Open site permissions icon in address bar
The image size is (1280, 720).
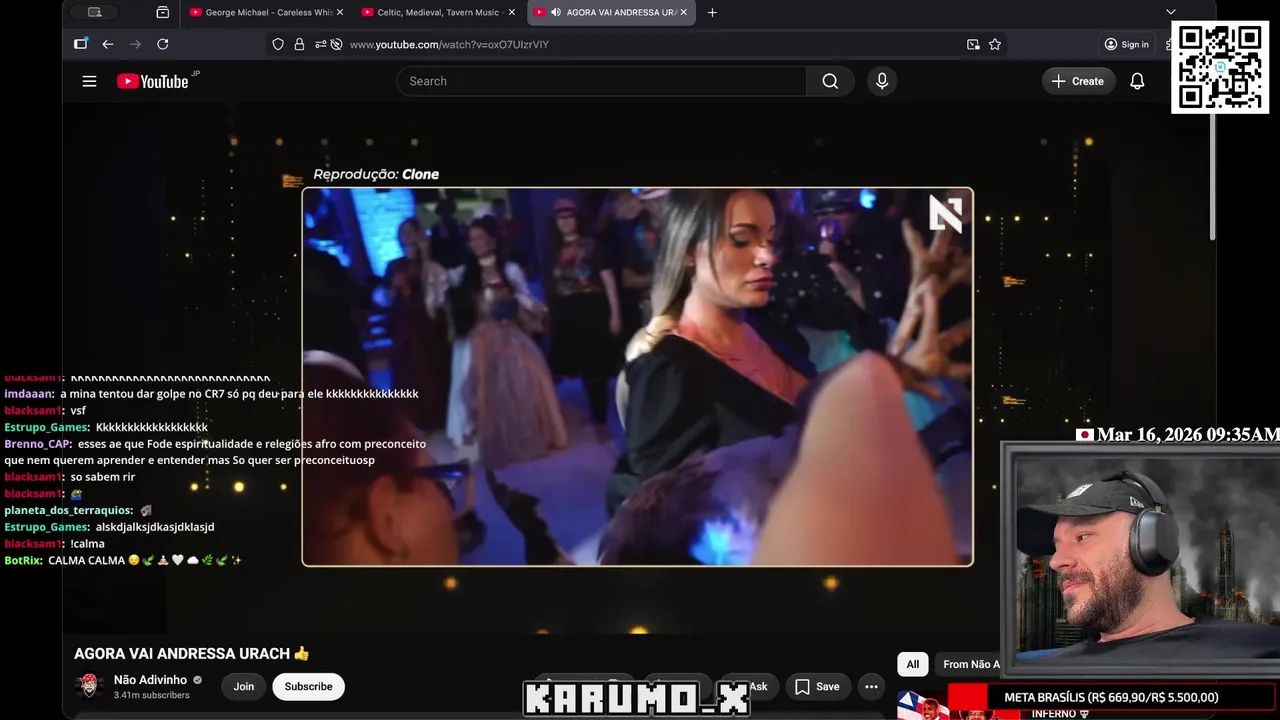320,44
